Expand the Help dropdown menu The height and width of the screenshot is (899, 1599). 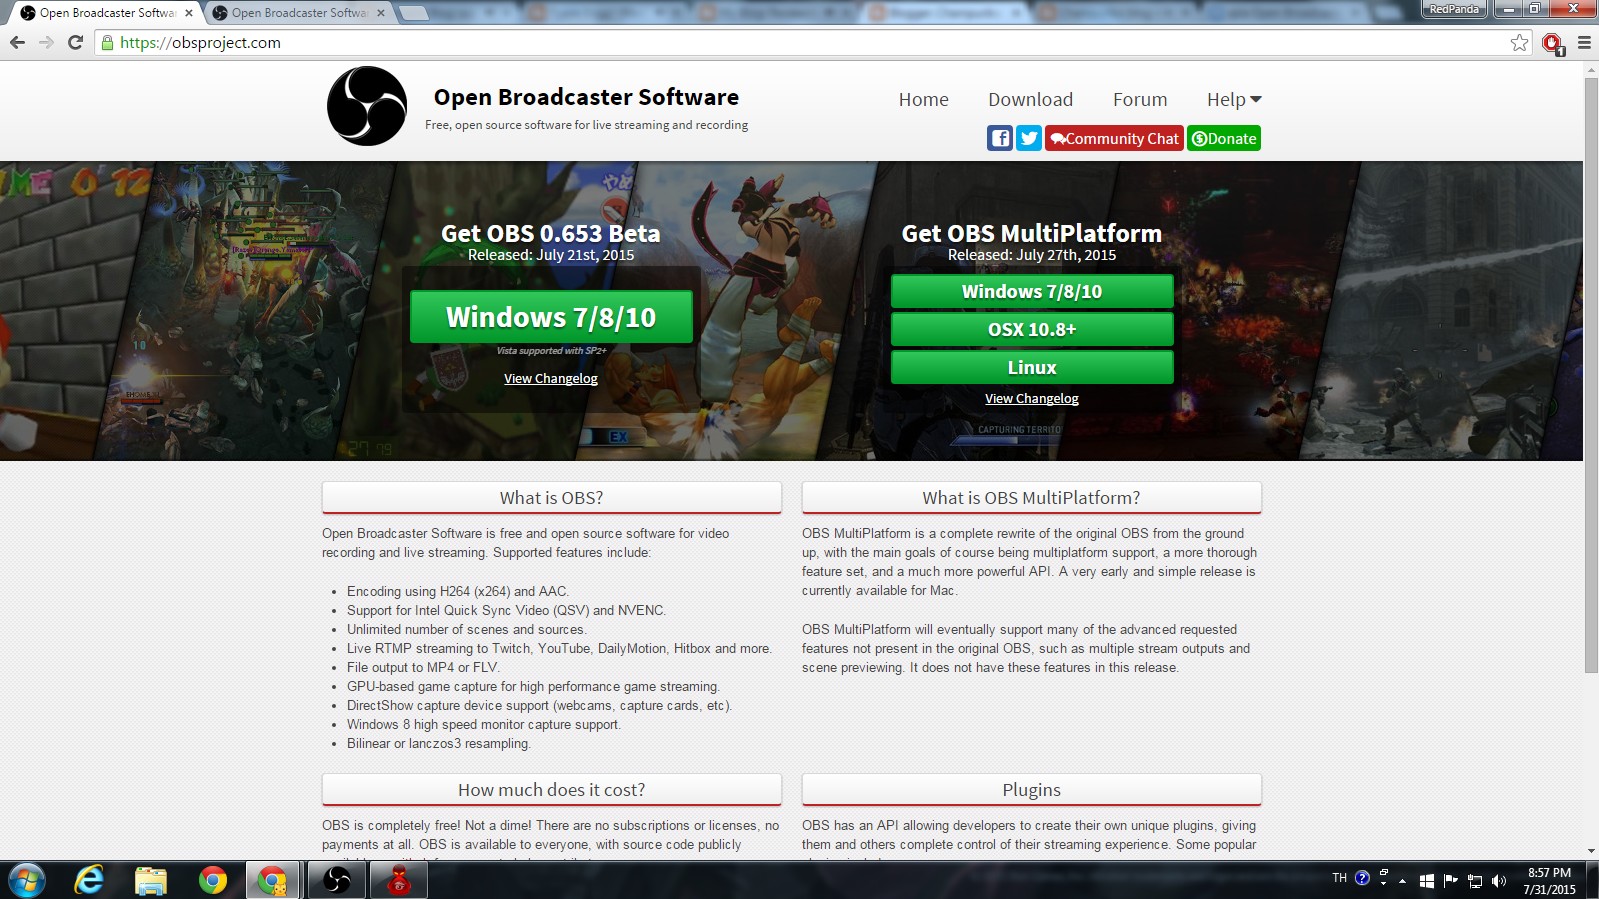pyautogui.click(x=1234, y=99)
